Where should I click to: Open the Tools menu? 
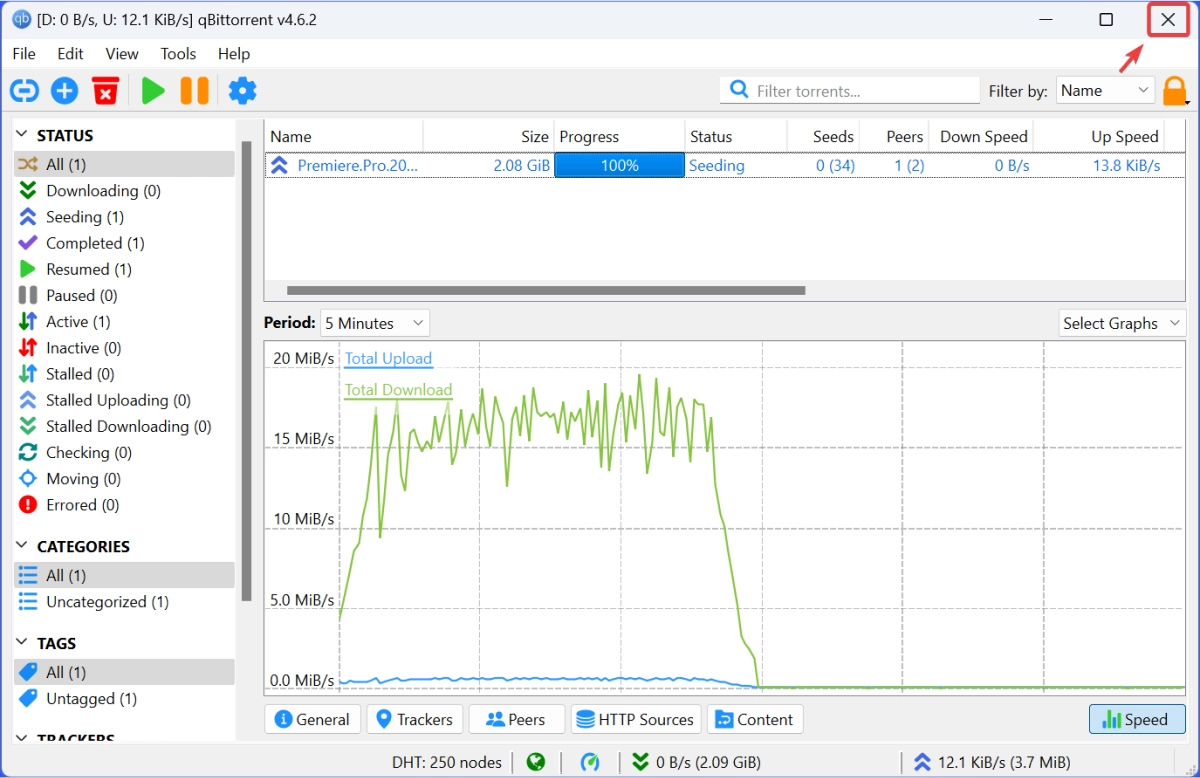click(178, 53)
